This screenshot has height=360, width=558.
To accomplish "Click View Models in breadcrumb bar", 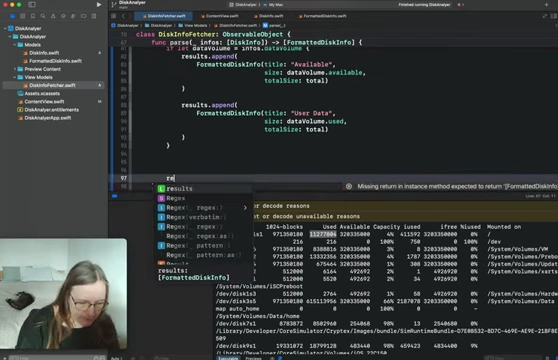I will [193, 26].
